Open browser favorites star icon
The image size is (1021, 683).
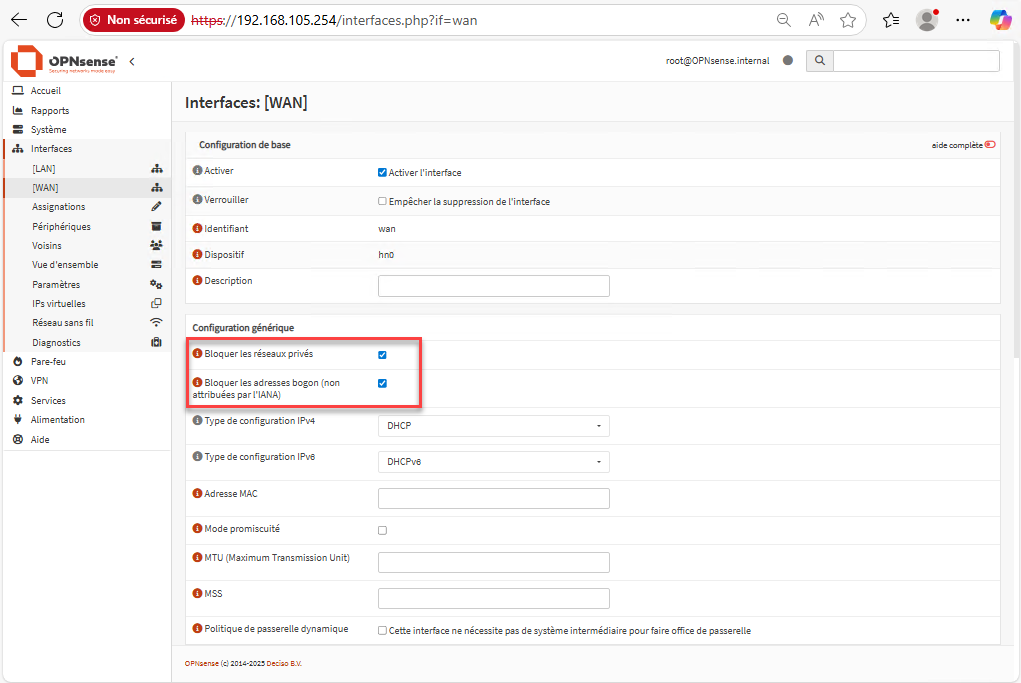(x=848, y=20)
